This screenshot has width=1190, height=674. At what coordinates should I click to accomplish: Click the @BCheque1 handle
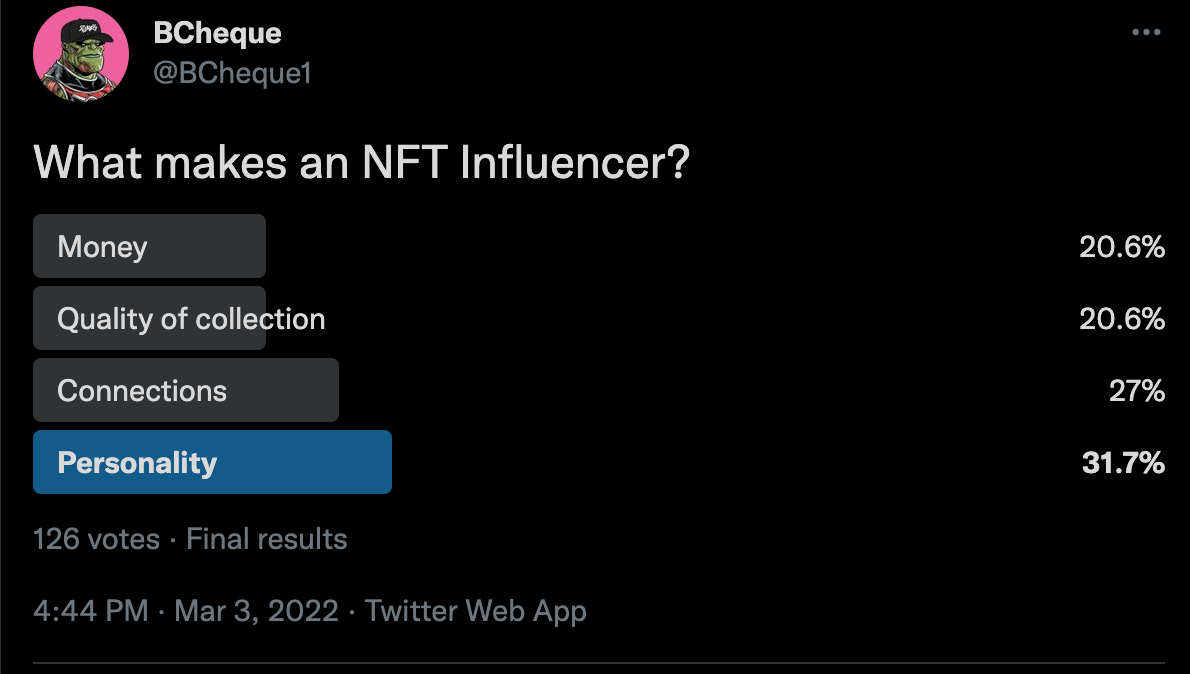(232, 73)
